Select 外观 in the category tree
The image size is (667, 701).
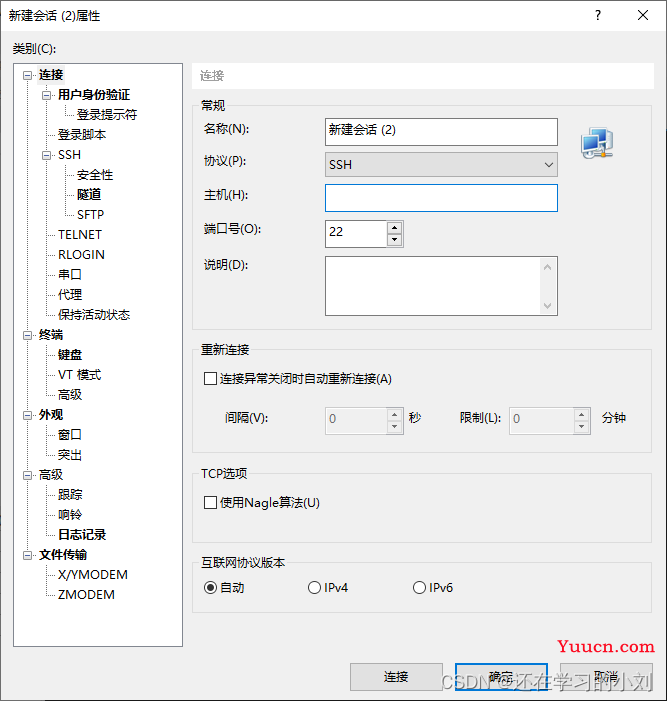click(51, 415)
